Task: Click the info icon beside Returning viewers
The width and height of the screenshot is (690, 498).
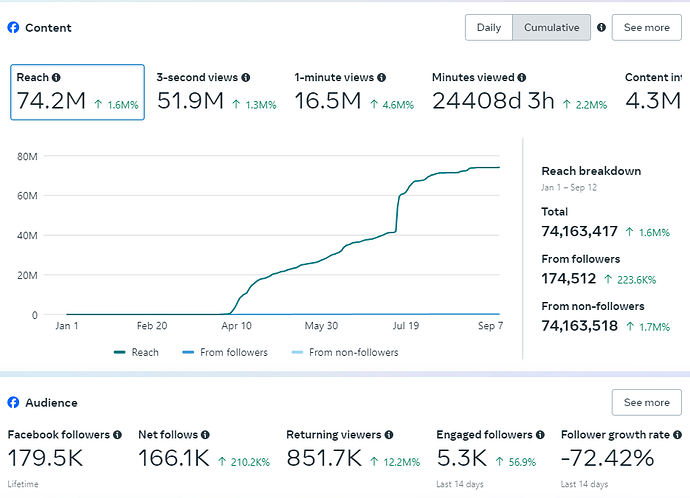Action: click(388, 435)
